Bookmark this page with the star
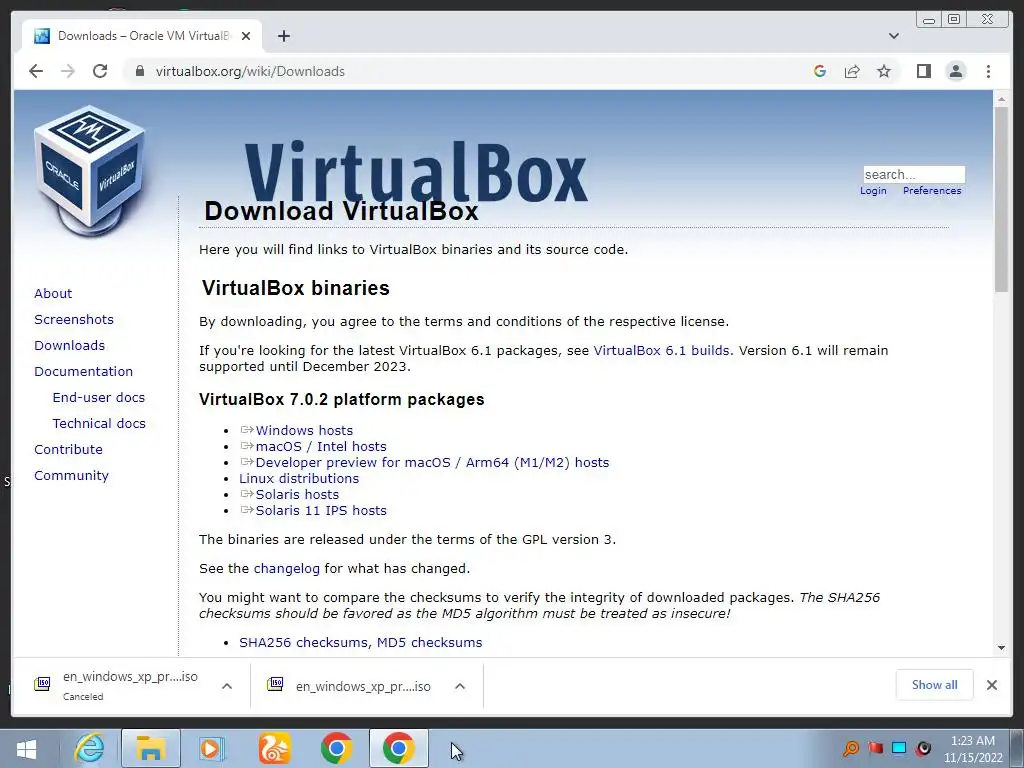 tap(884, 71)
